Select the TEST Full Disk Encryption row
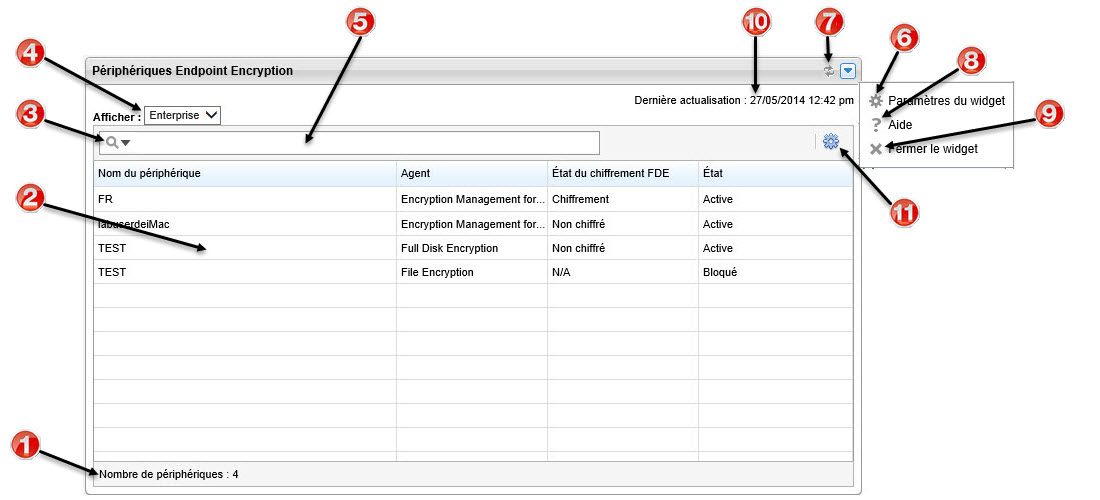Viewport: 1100px width, 500px height. 245,248
